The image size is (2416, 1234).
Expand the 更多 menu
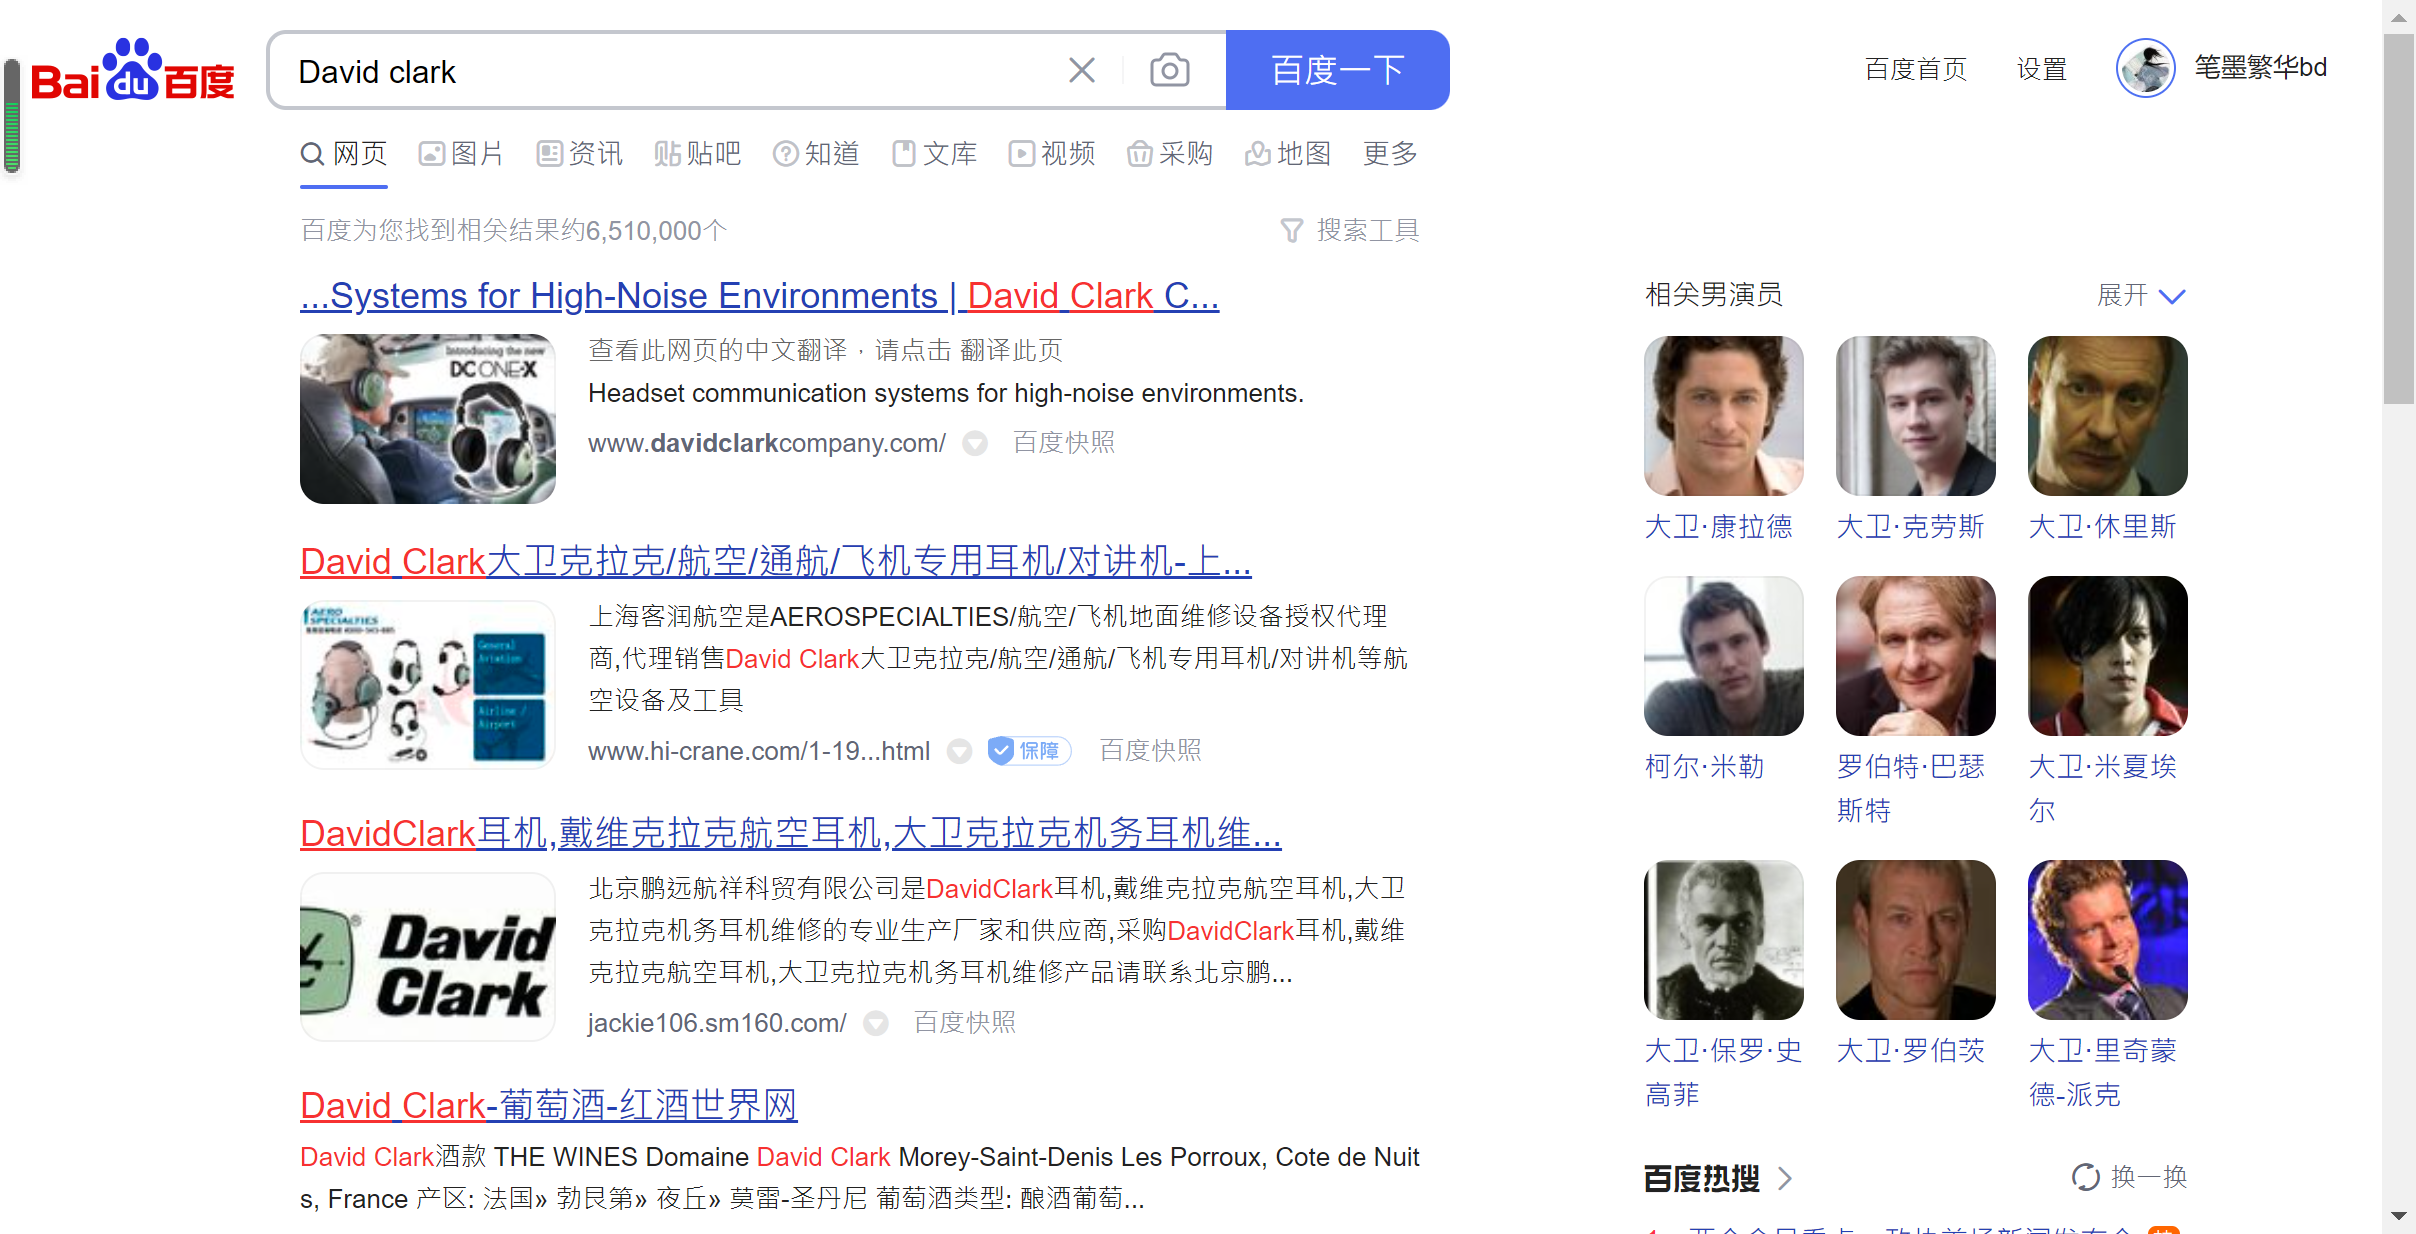[x=1390, y=154]
